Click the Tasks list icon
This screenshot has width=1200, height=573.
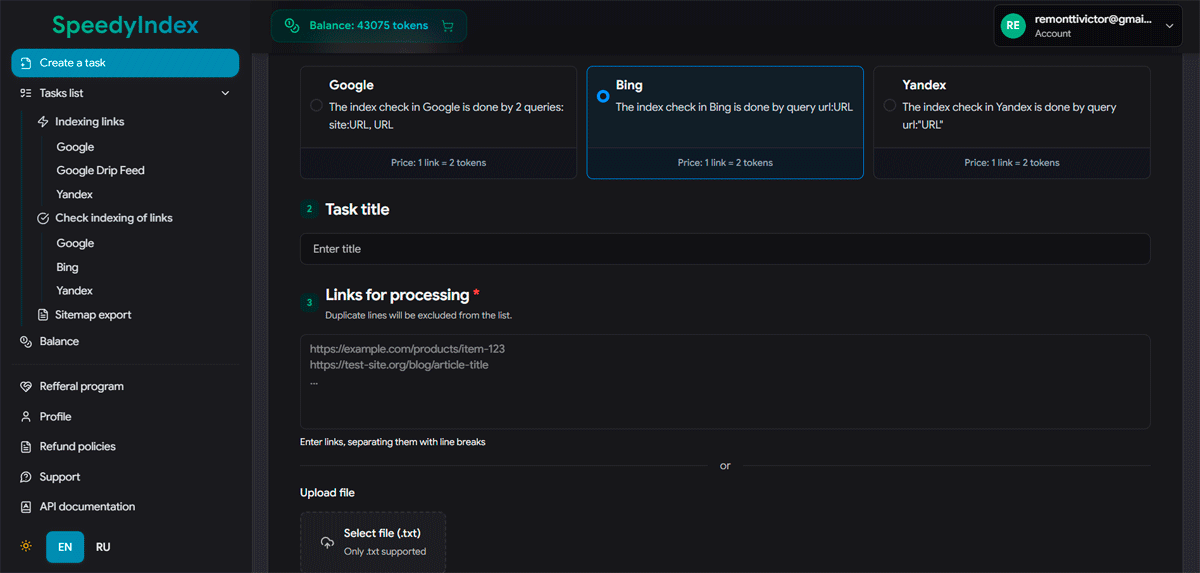point(26,93)
